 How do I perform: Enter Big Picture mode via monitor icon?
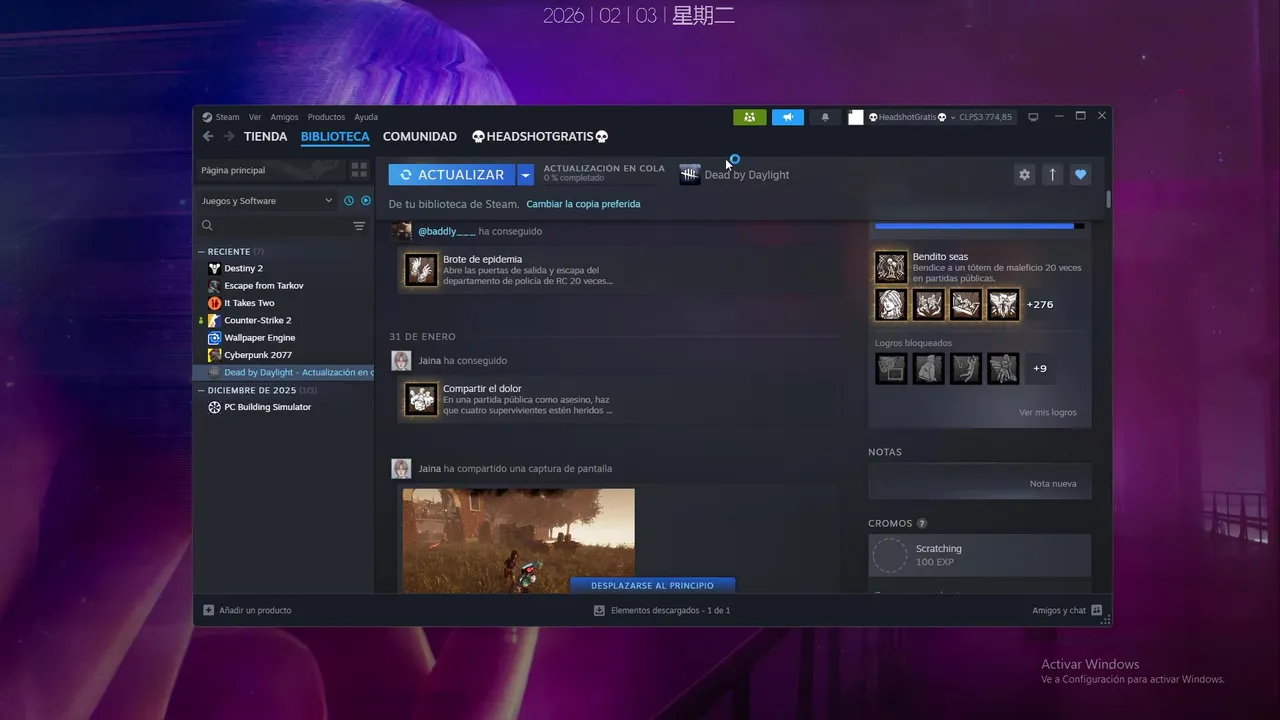tap(1034, 117)
